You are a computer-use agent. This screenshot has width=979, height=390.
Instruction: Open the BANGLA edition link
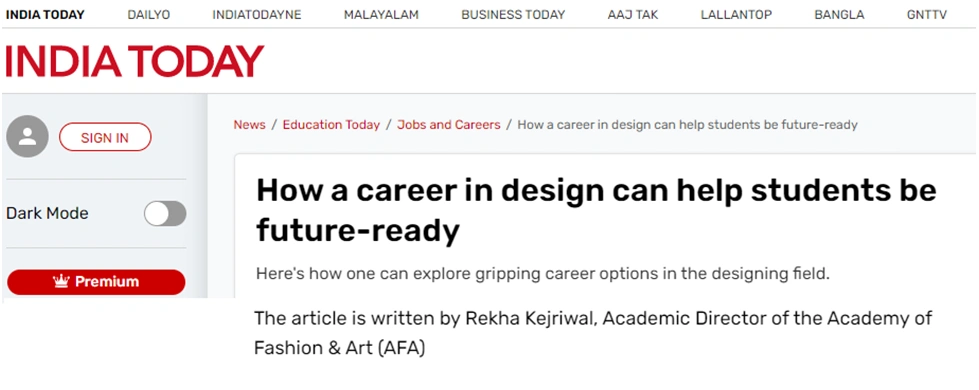839,15
